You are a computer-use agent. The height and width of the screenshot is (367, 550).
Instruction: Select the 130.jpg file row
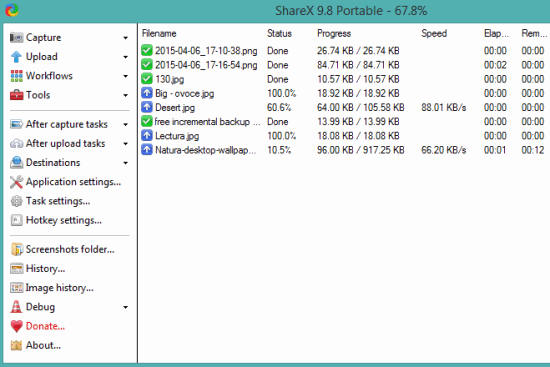pos(343,79)
